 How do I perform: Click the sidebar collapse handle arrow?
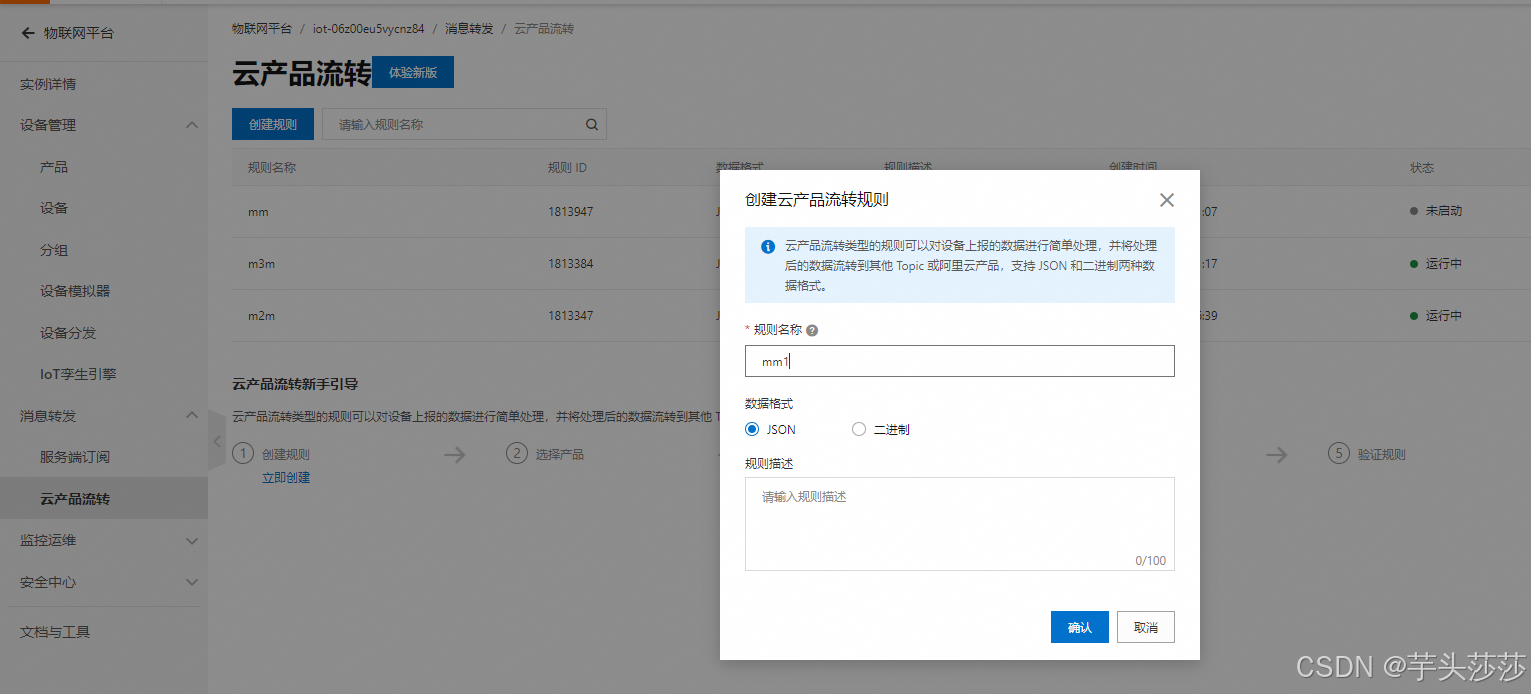(217, 440)
